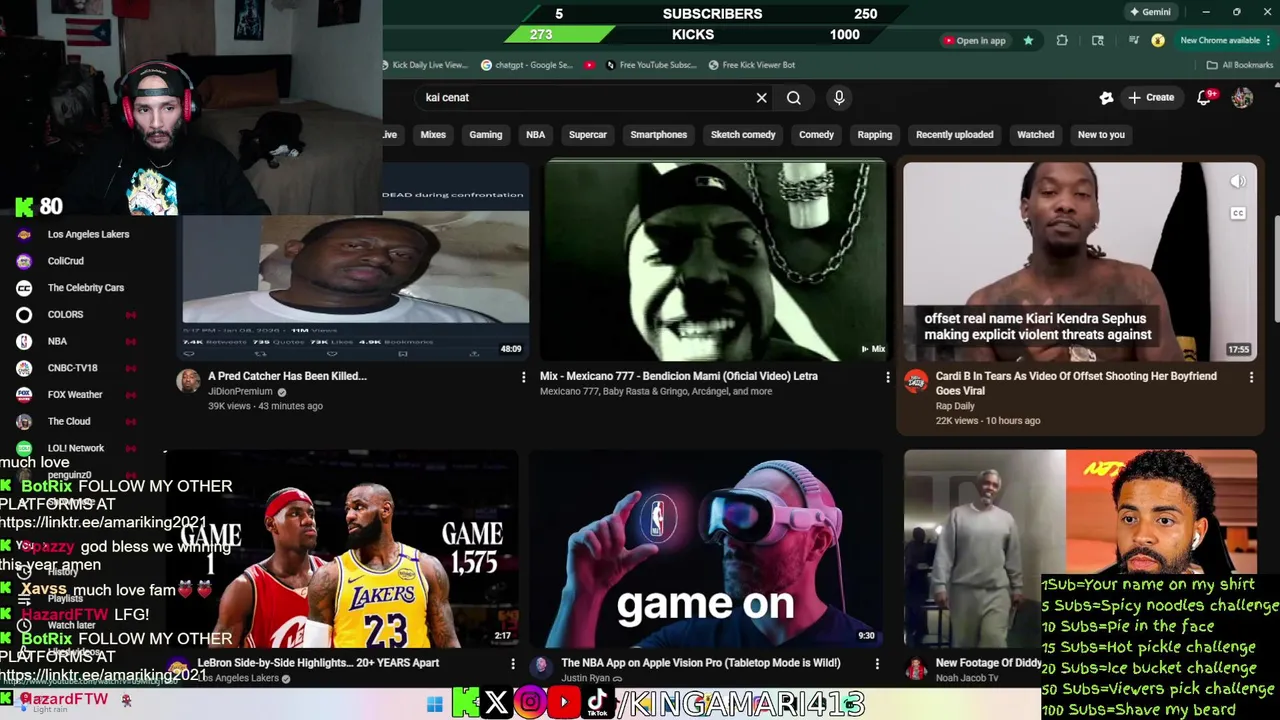Click Open in app in the address bar
This screenshot has width=1280, height=720.
(973, 40)
